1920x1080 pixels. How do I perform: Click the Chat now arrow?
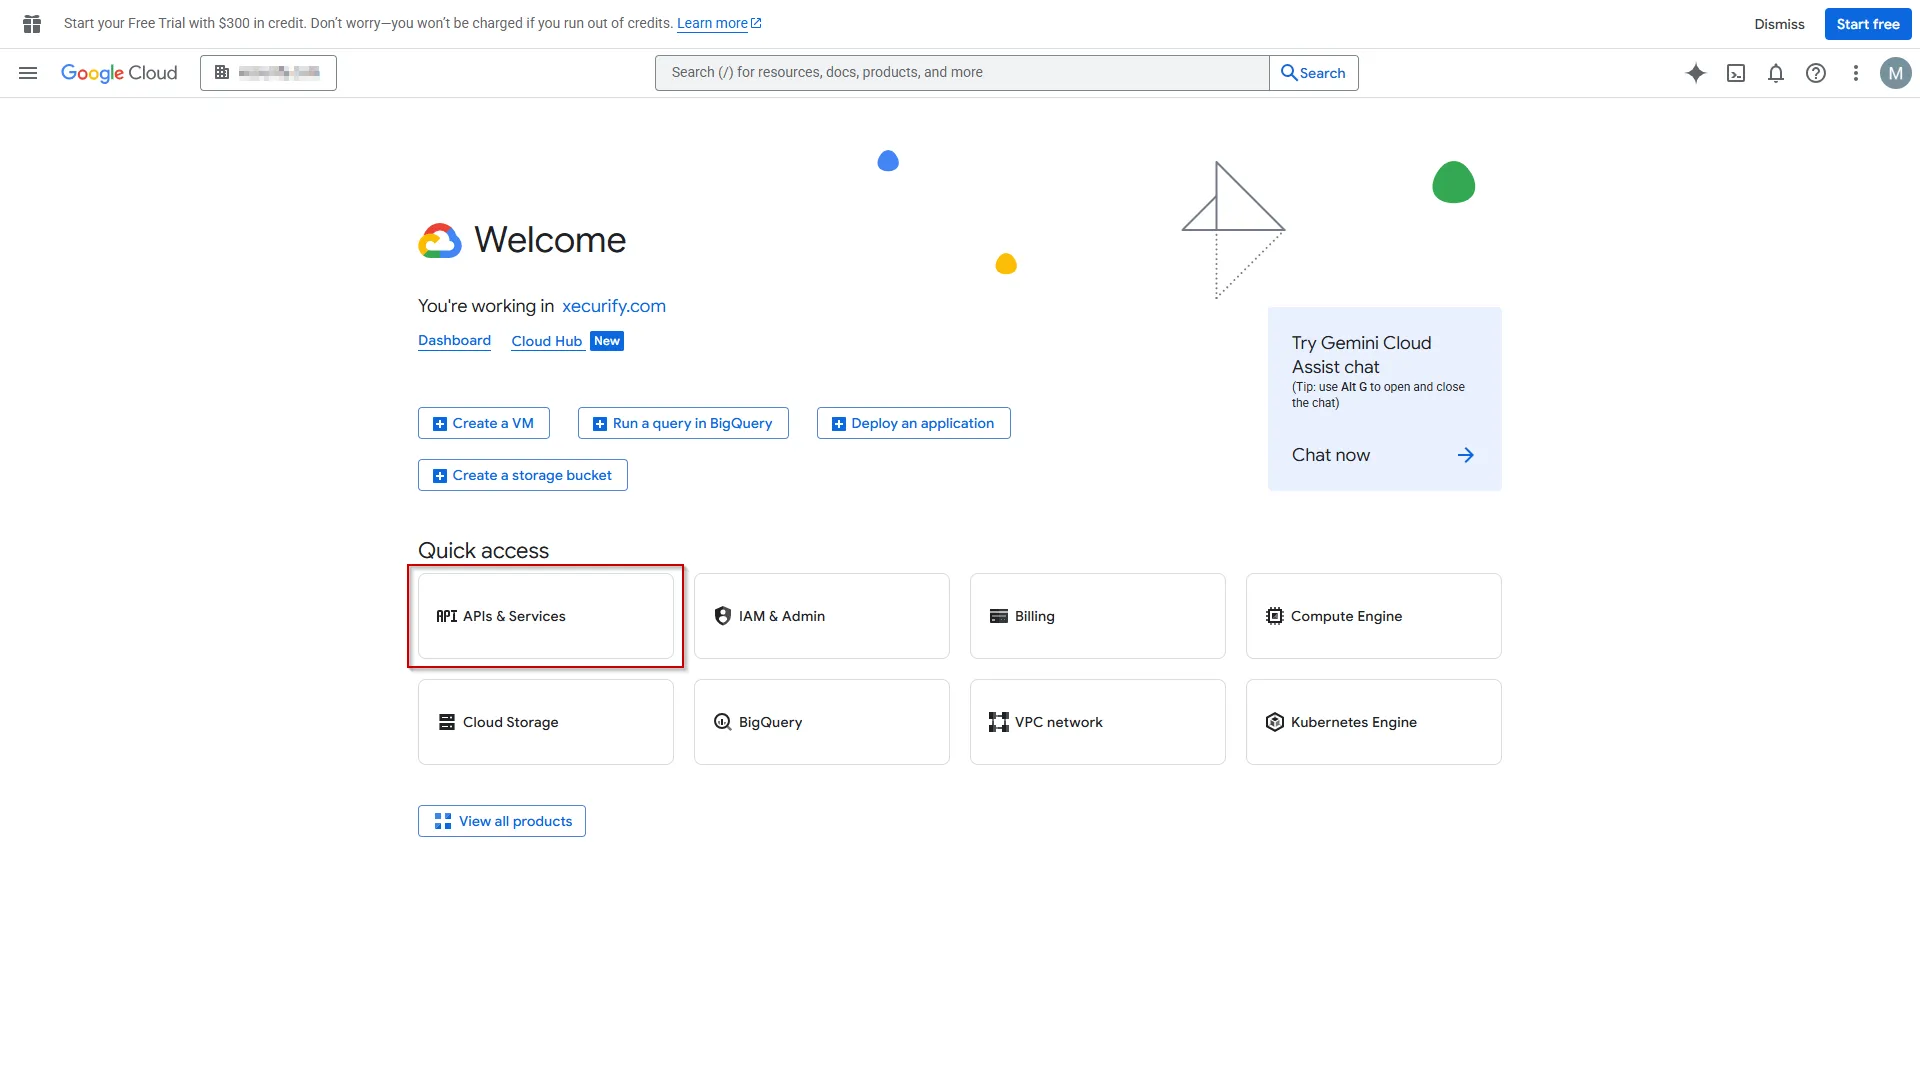tap(1465, 455)
